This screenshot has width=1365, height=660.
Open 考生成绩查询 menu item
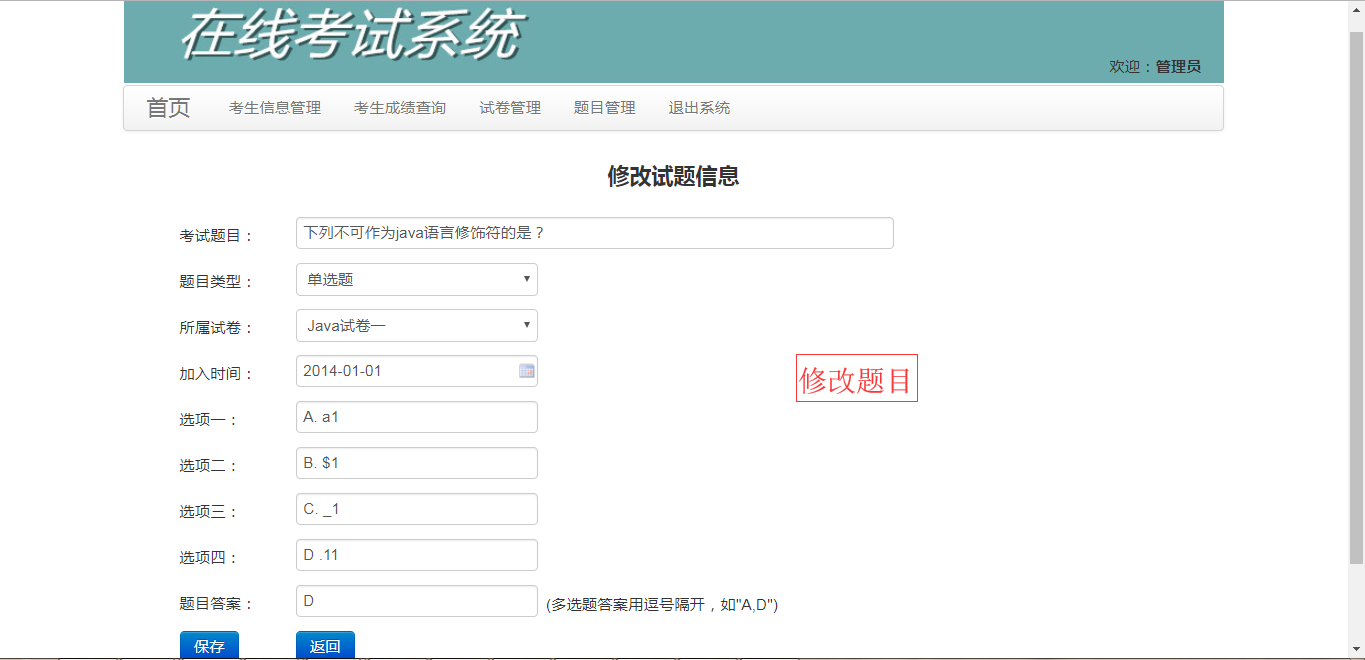point(400,108)
